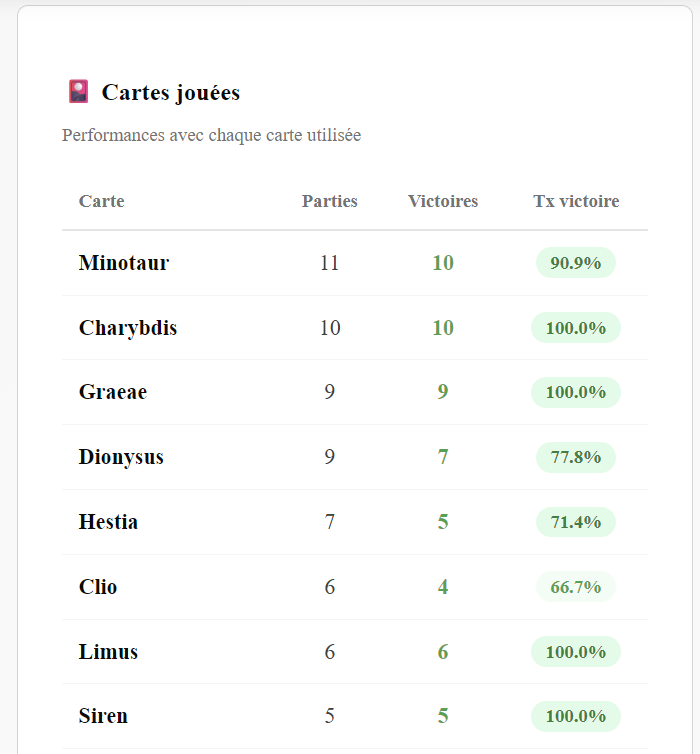
Task: Open the Limus card entry
Action: (x=108, y=652)
